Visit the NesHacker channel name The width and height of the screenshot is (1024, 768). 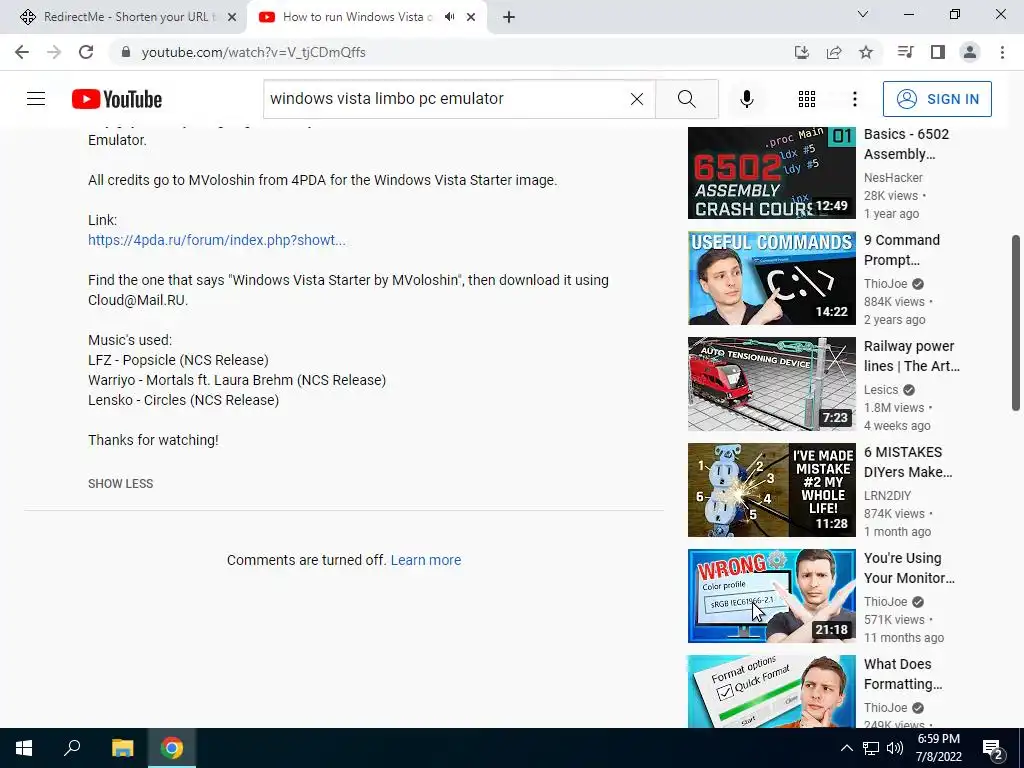[x=893, y=178]
